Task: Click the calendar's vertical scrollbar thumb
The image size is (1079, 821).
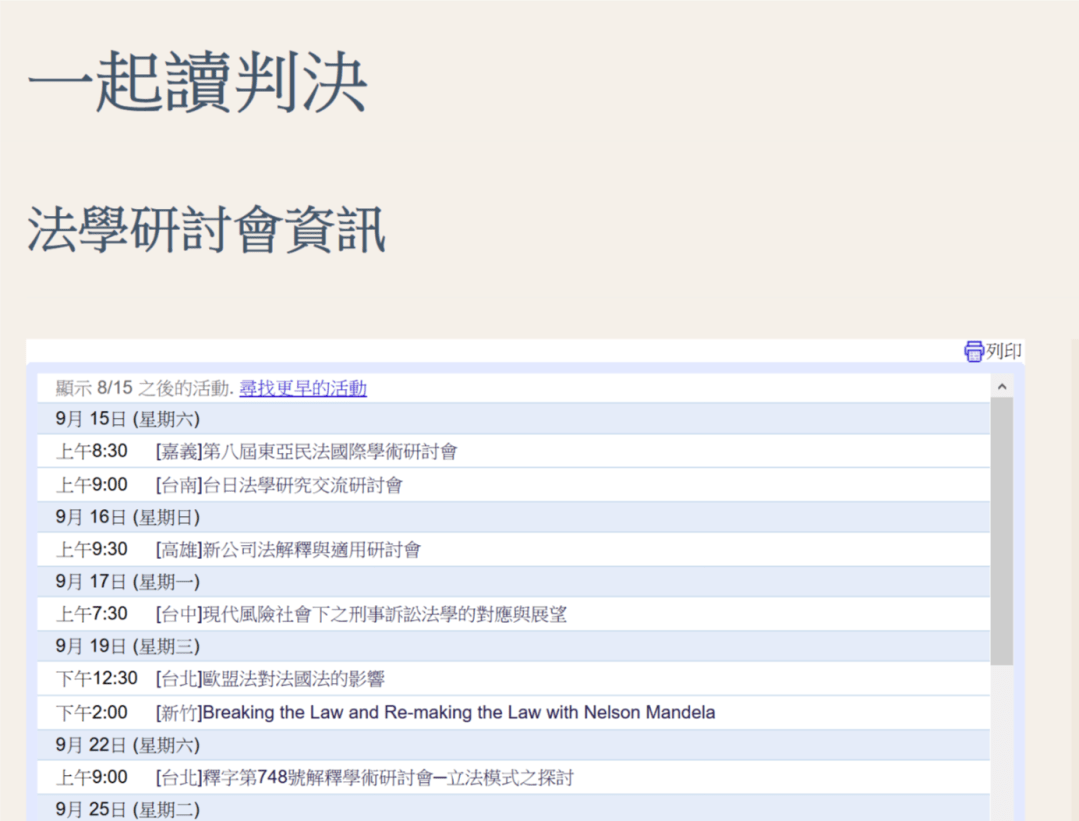Action: point(1001,530)
